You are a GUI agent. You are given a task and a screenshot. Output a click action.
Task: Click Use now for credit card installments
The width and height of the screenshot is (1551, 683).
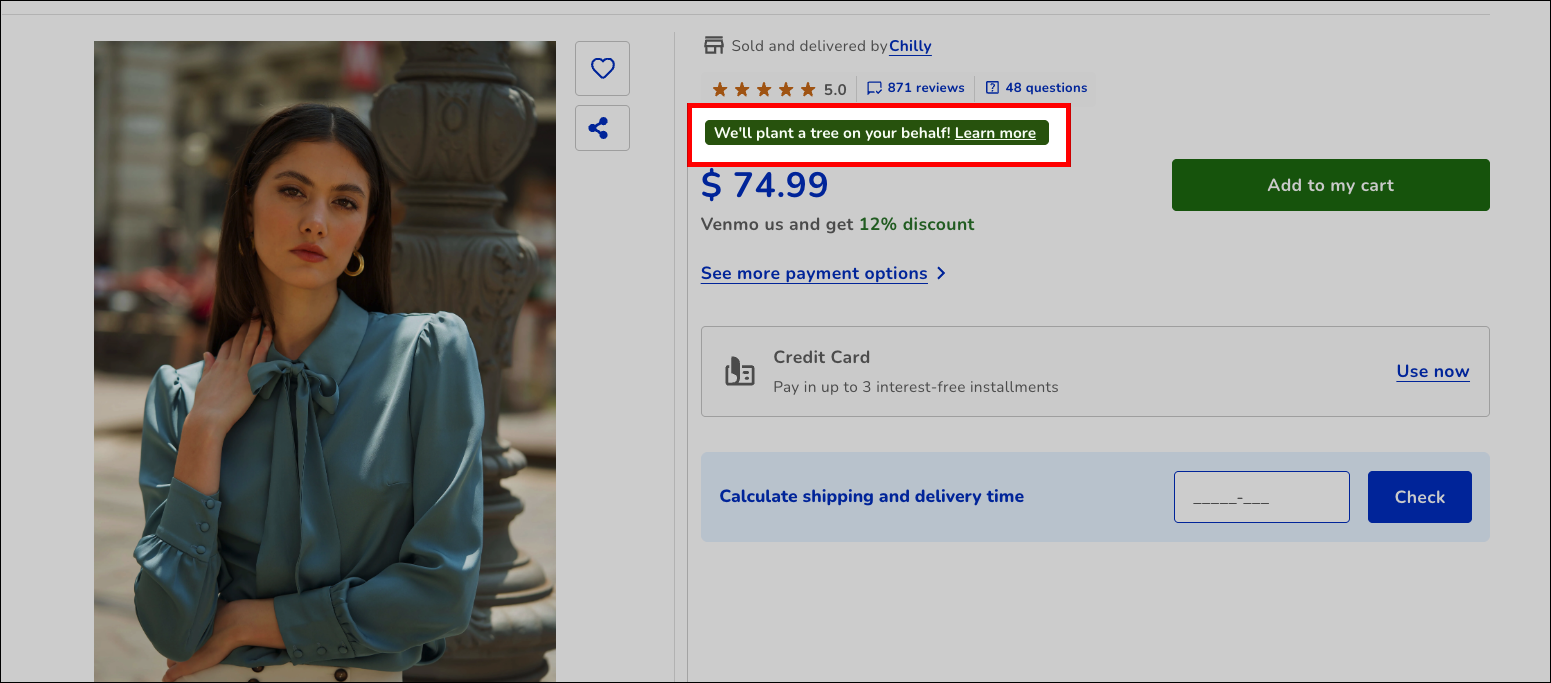point(1432,371)
